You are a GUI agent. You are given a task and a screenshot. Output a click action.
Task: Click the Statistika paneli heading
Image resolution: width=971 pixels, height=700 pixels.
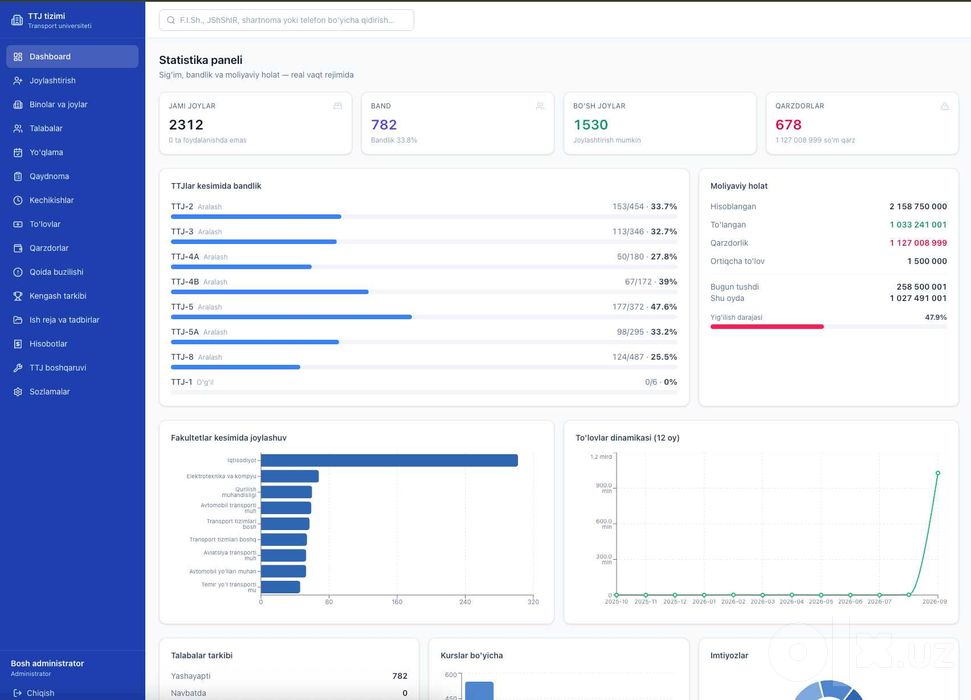click(x=201, y=60)
